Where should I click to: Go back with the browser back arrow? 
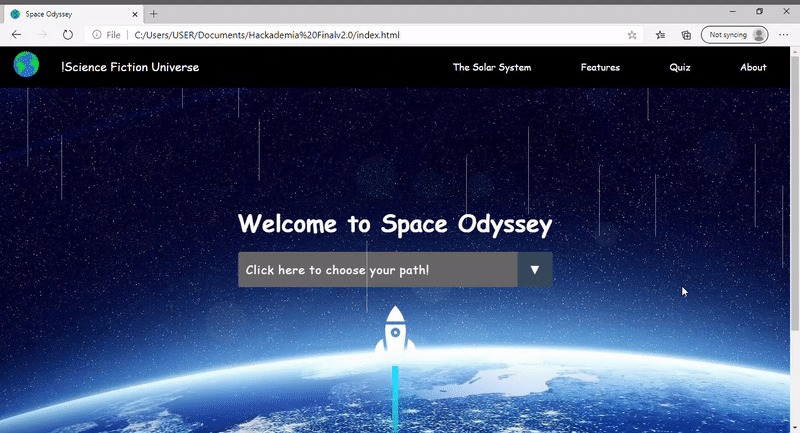16,35
